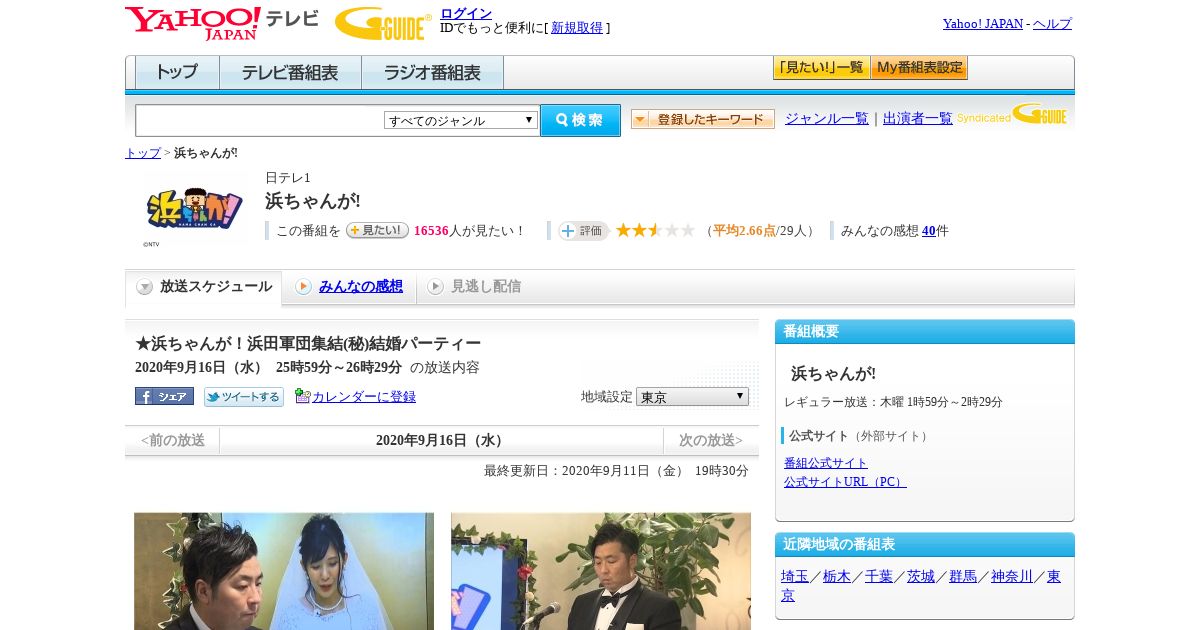Open the wedding couple photo thumbnail
This screenshot has height=630, width=1200.
point(284,571)
